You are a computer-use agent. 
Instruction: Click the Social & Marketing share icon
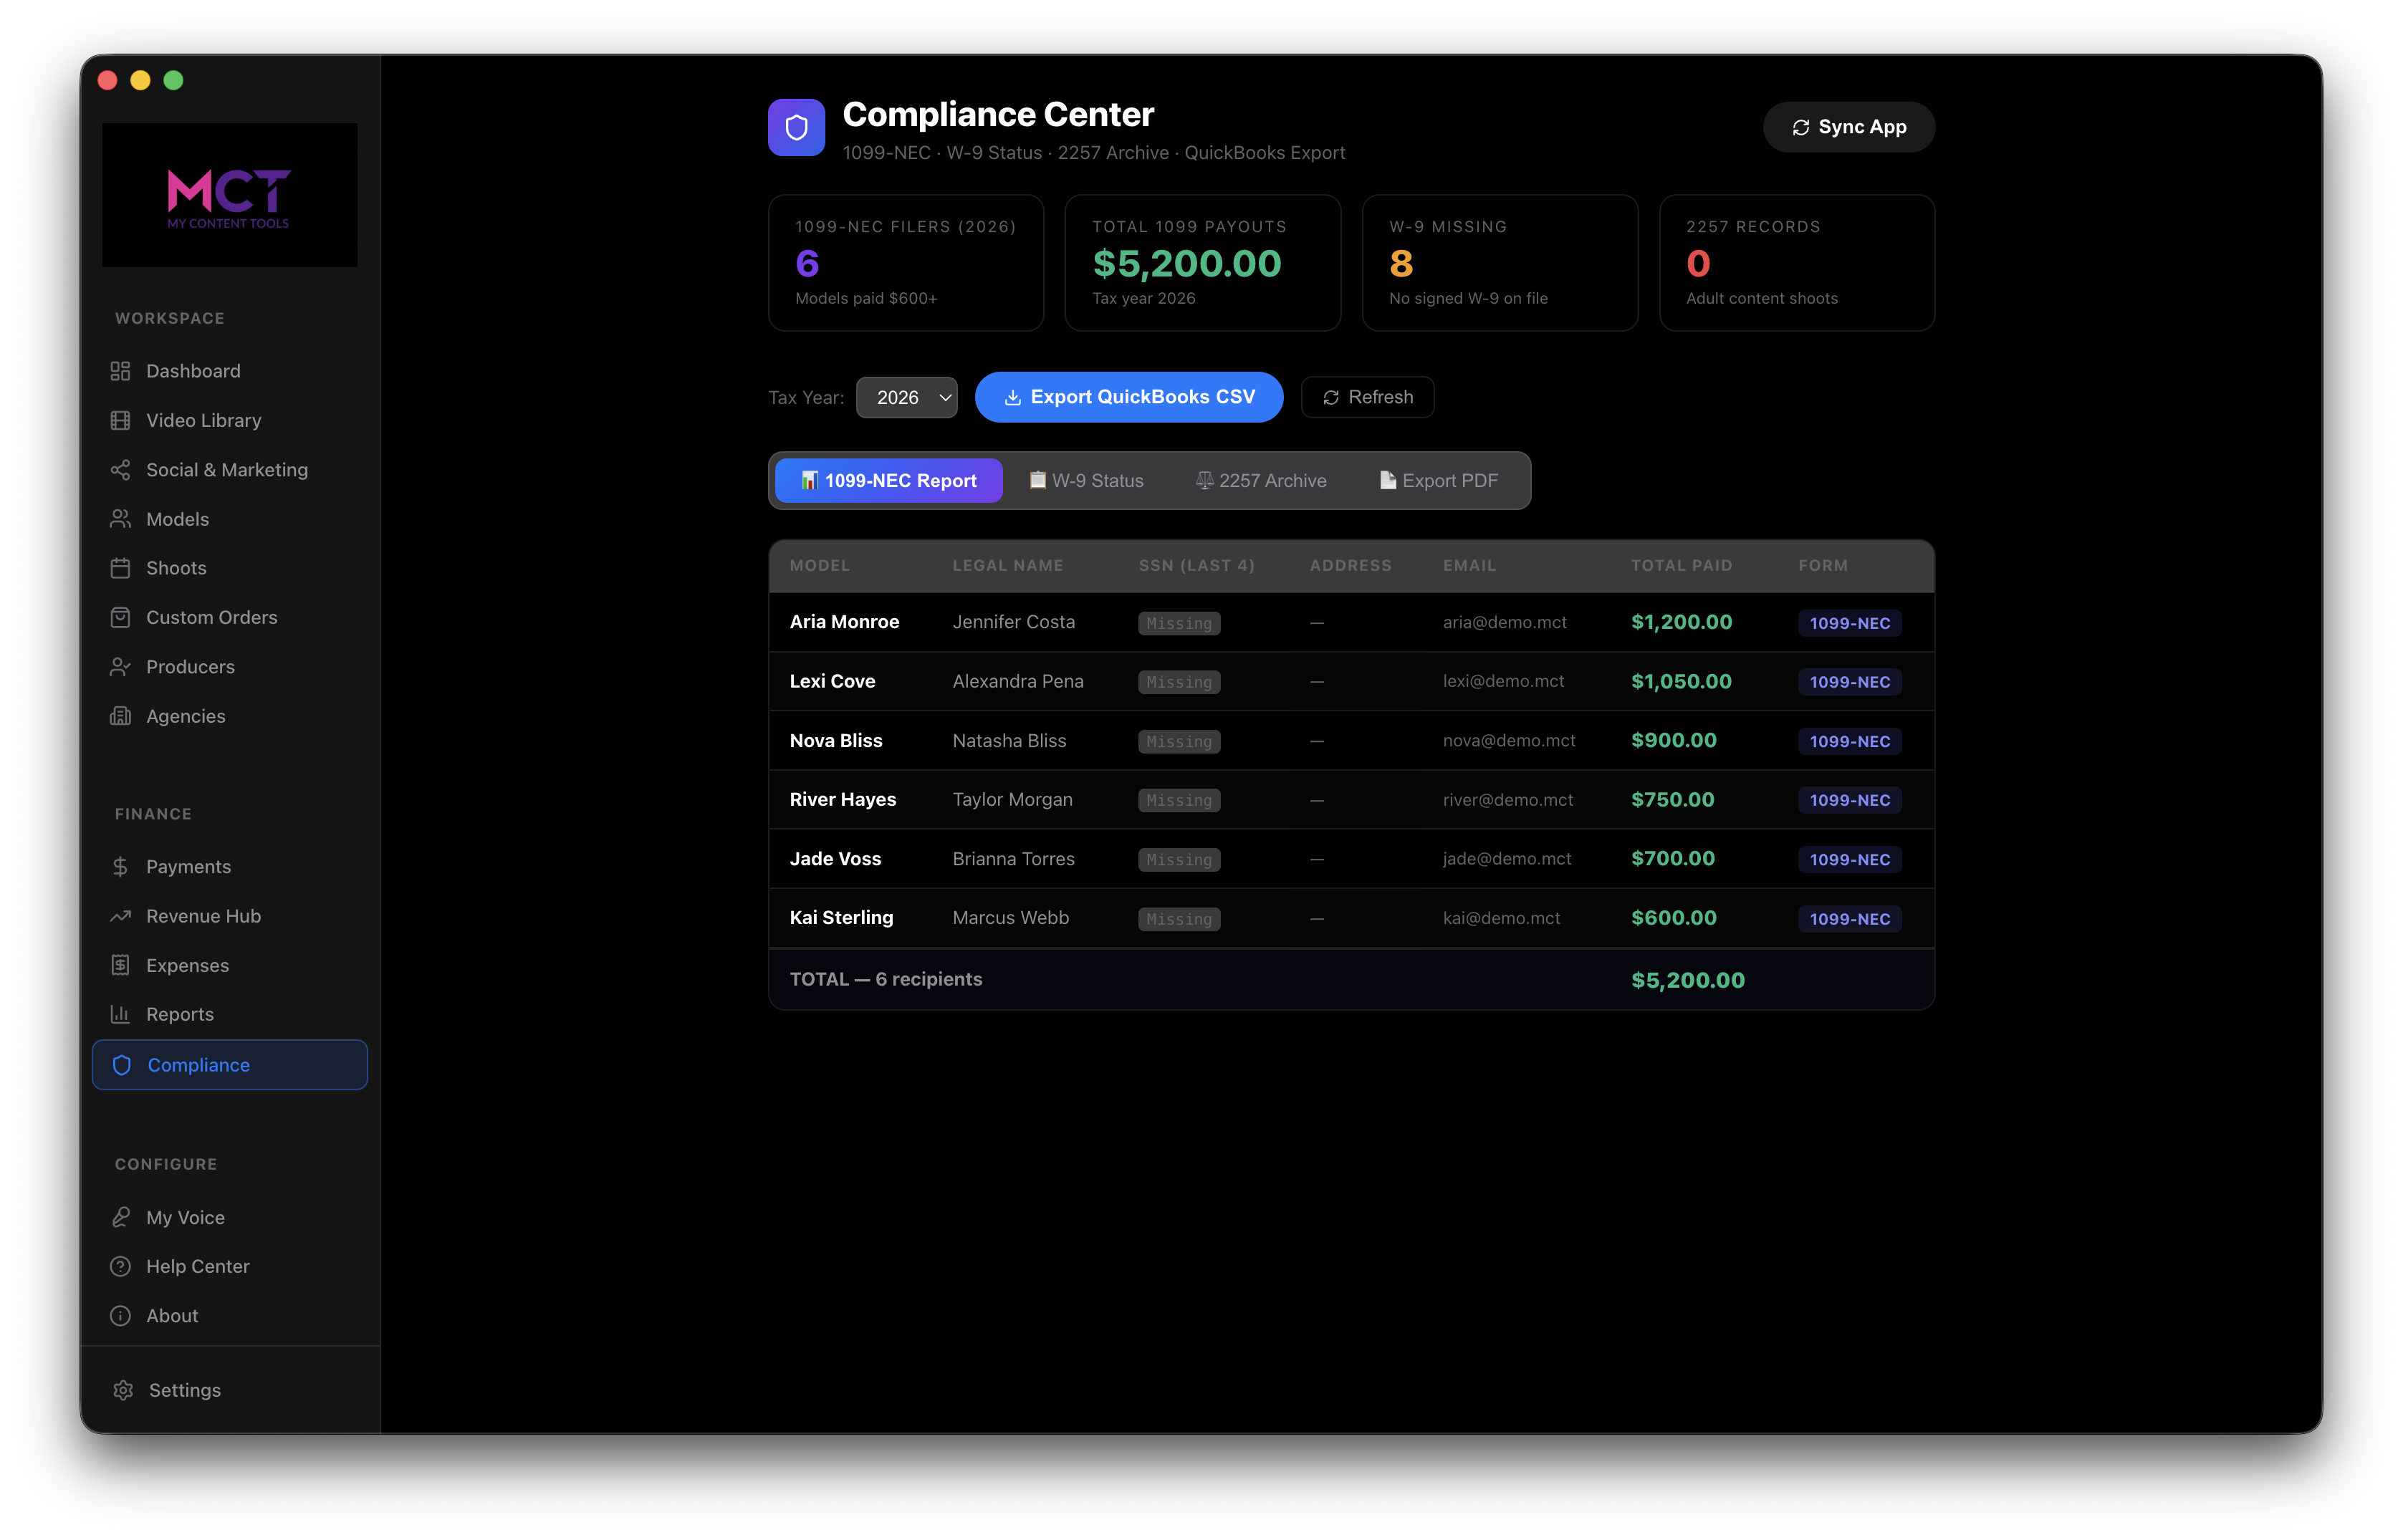tap(120, 469)
